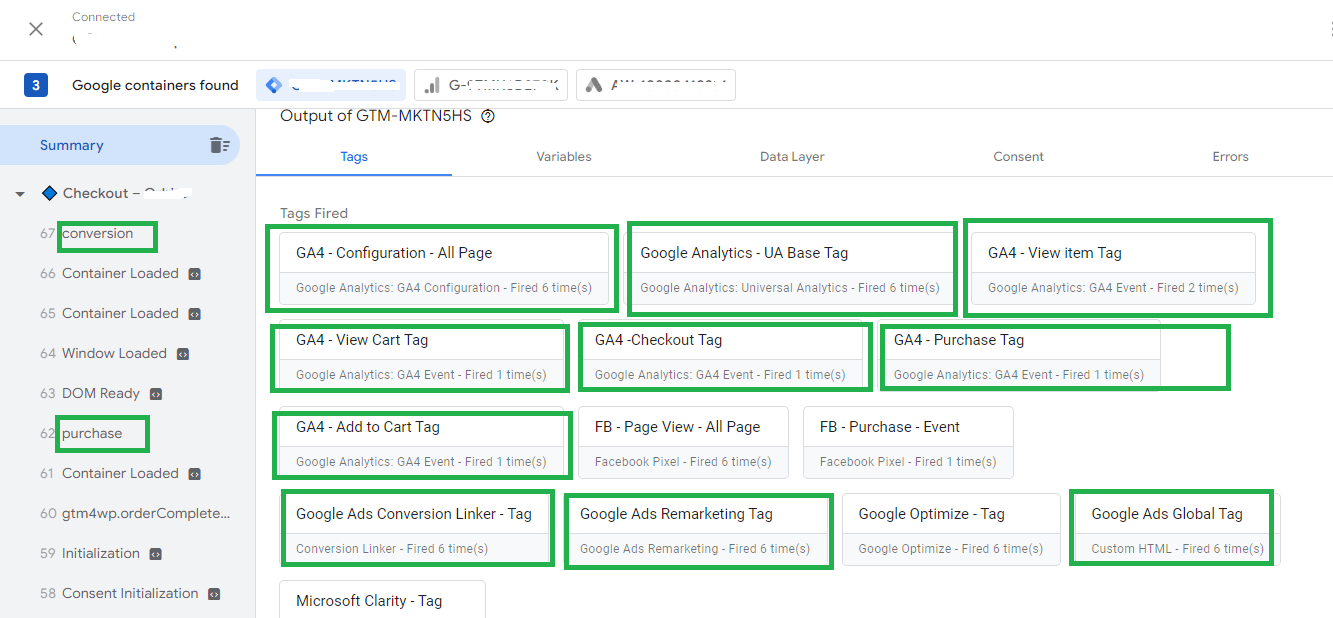Image resolution: width=1333 pixels, height=618 pixels.
Task: Open GA4 - Add to Cart Tag card
Action: coord(421,443)
